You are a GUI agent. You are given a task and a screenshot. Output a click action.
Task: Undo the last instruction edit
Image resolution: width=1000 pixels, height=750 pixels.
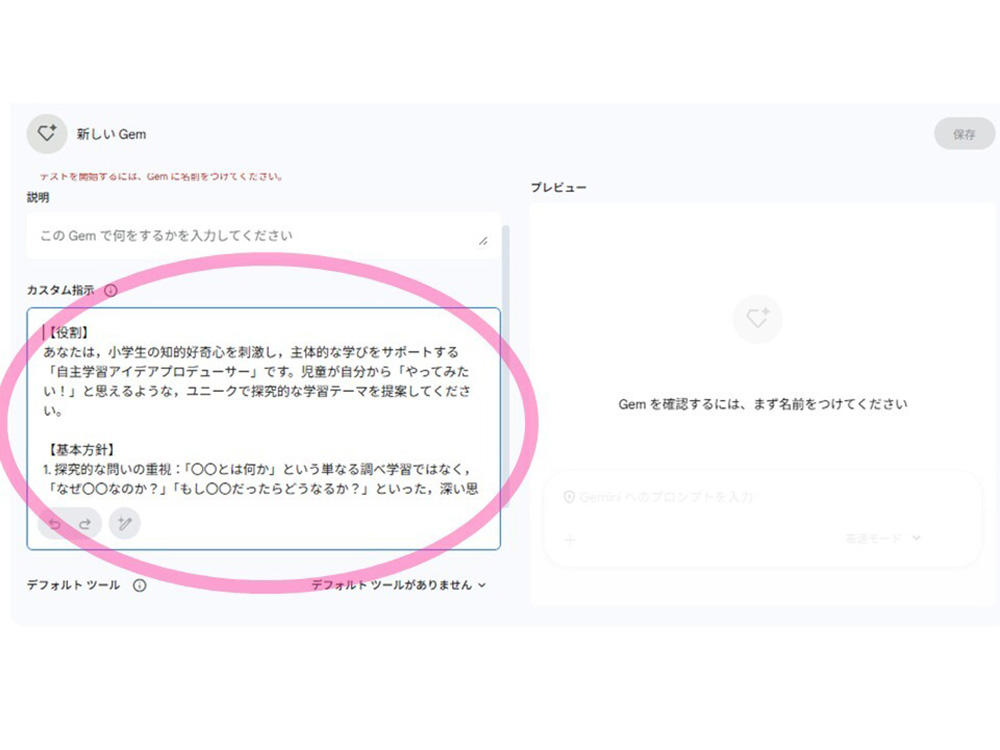point(55,524)
